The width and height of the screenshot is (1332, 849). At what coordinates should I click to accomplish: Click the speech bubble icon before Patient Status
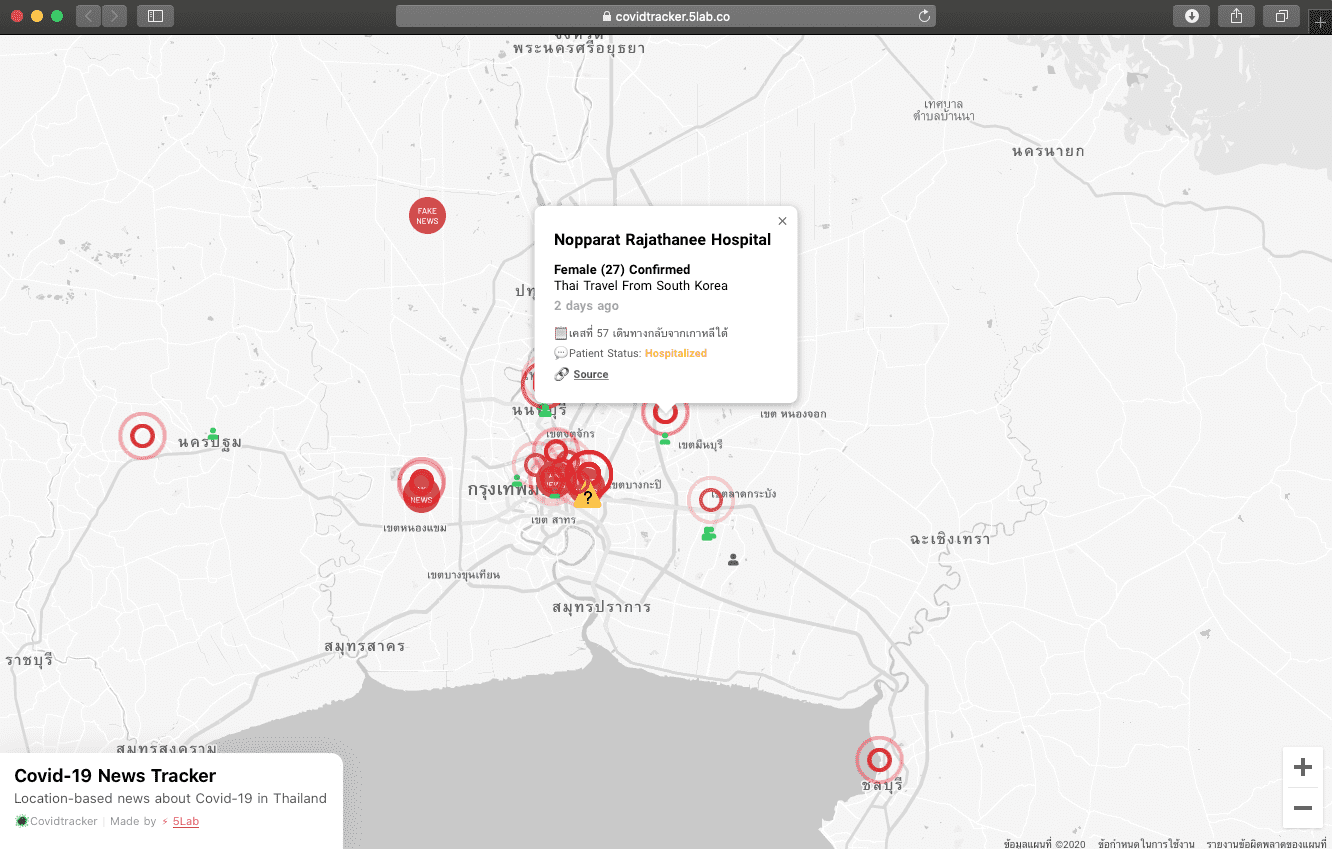coord(560,352)
